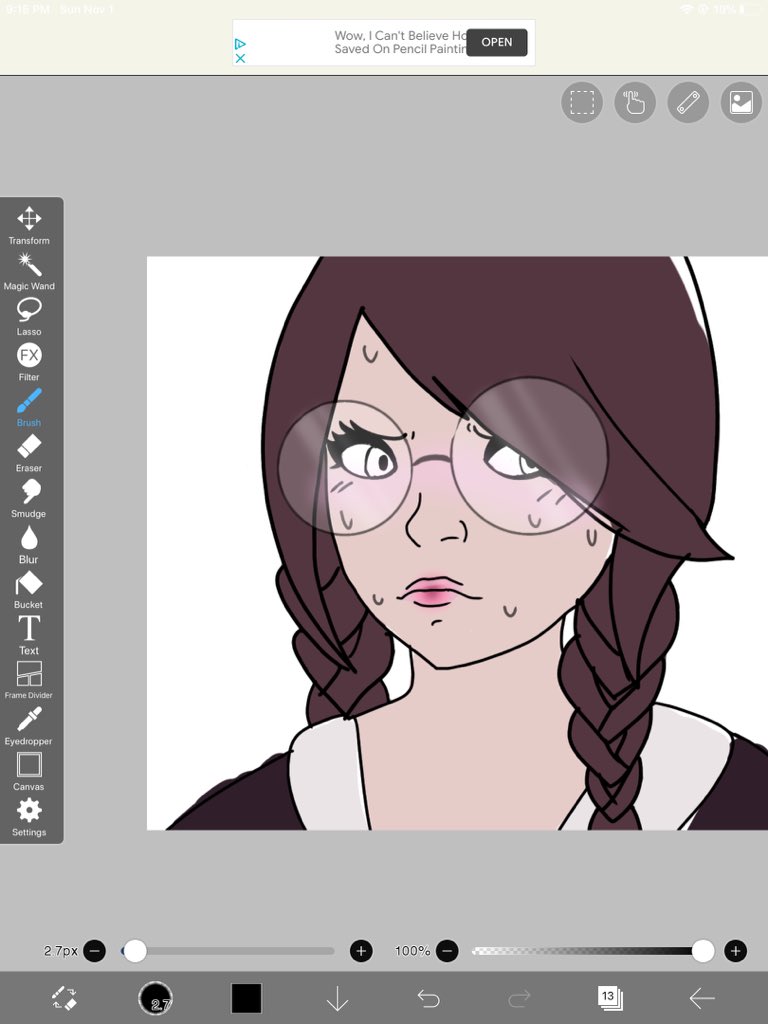Undo the last stroke

click(428, 998)
